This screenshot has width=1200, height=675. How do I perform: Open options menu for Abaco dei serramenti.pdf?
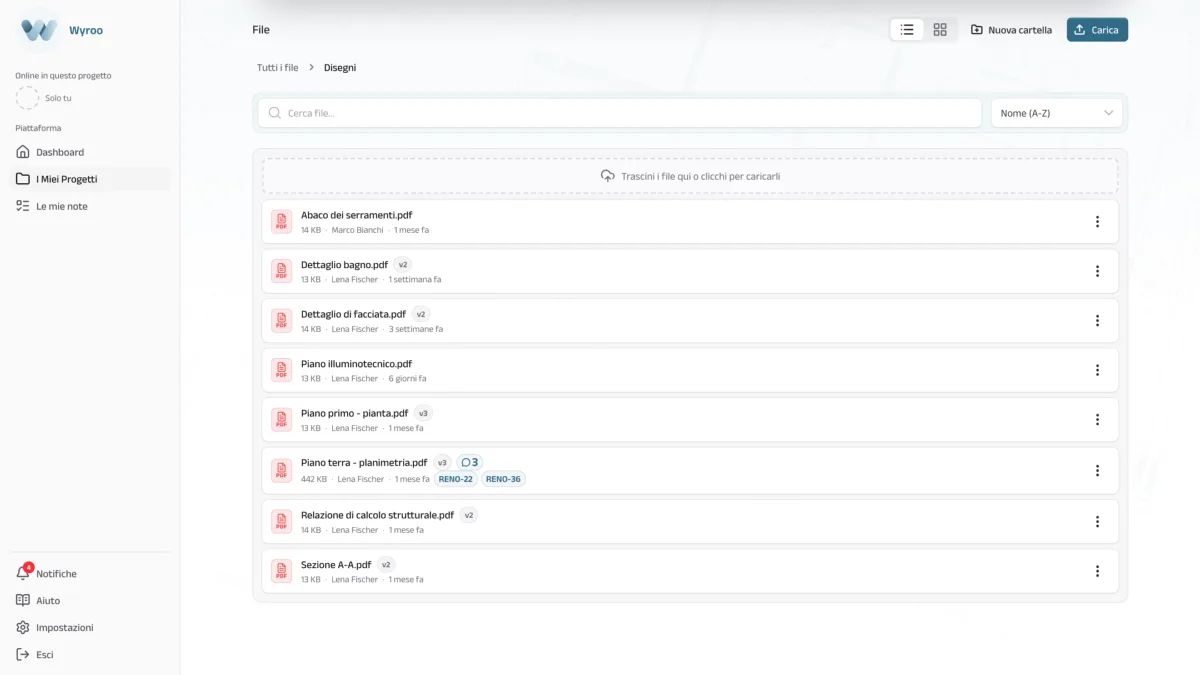point(1097,222)
